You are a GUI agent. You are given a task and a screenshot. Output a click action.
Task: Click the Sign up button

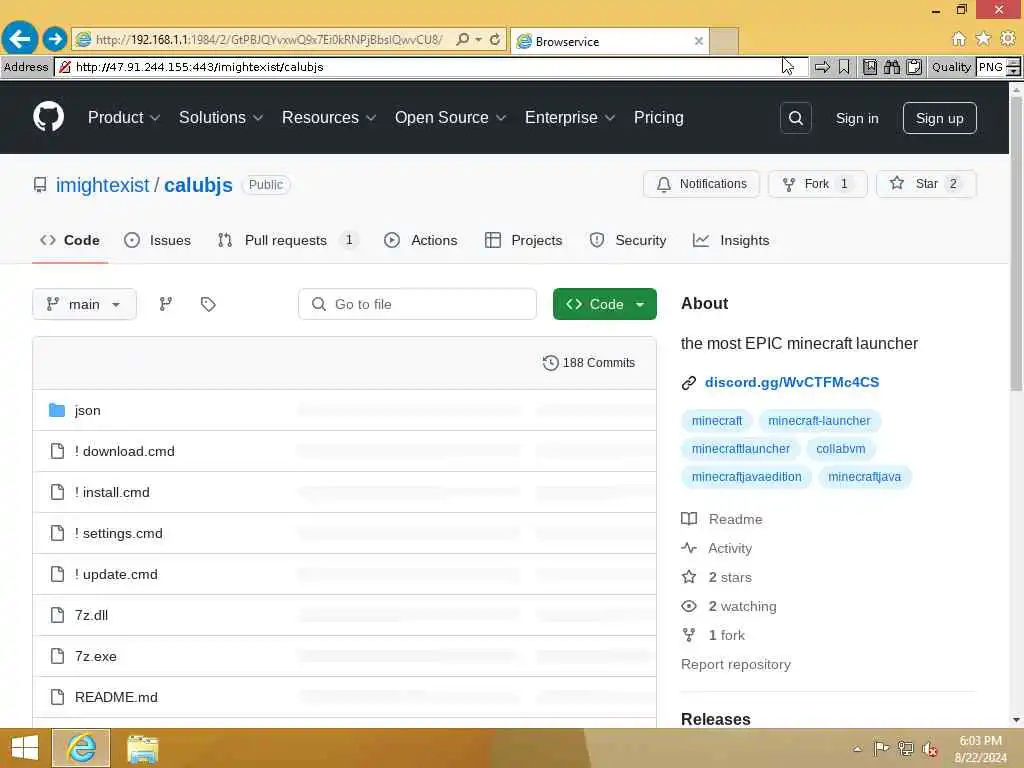tap(939, 118)
